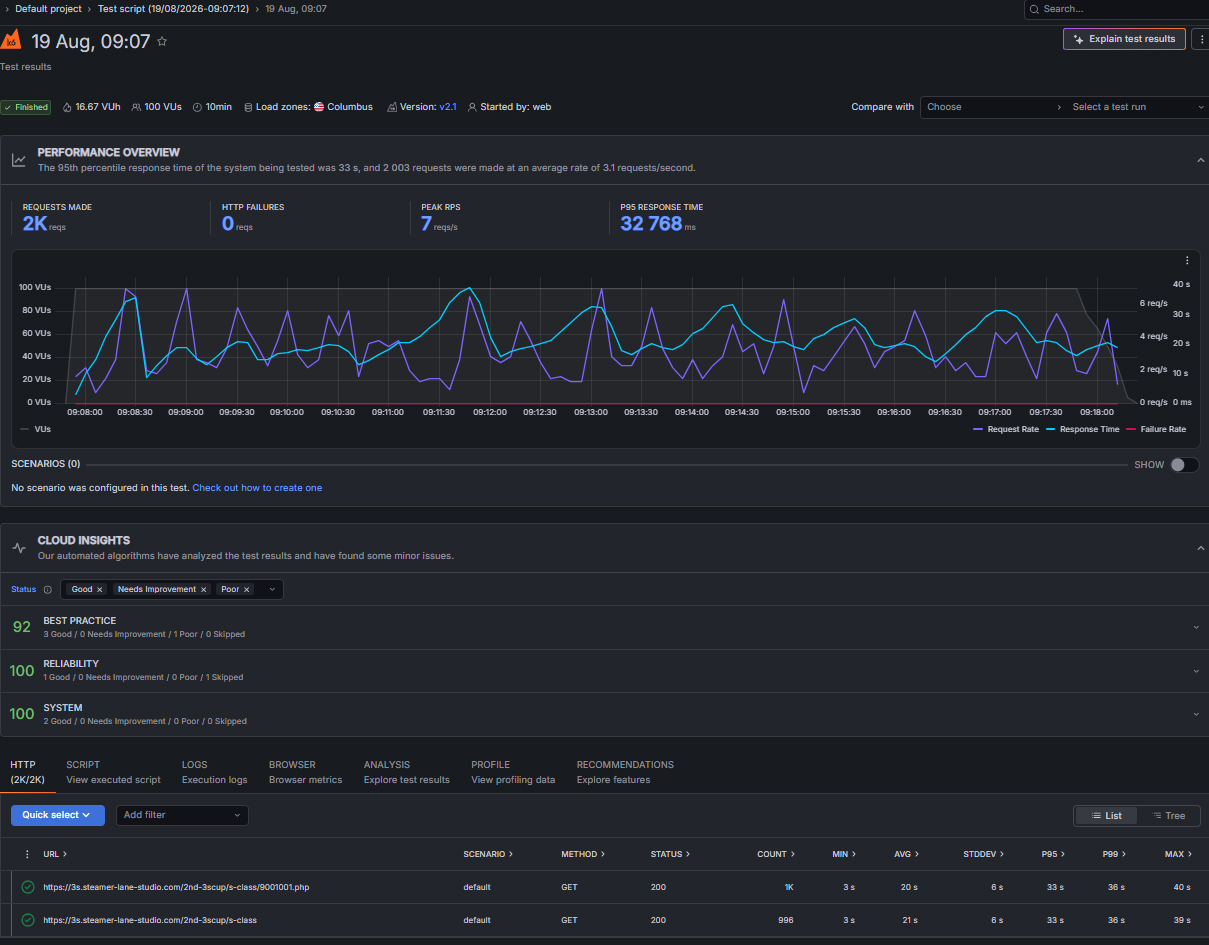Click the search input field

point(1118,9)
